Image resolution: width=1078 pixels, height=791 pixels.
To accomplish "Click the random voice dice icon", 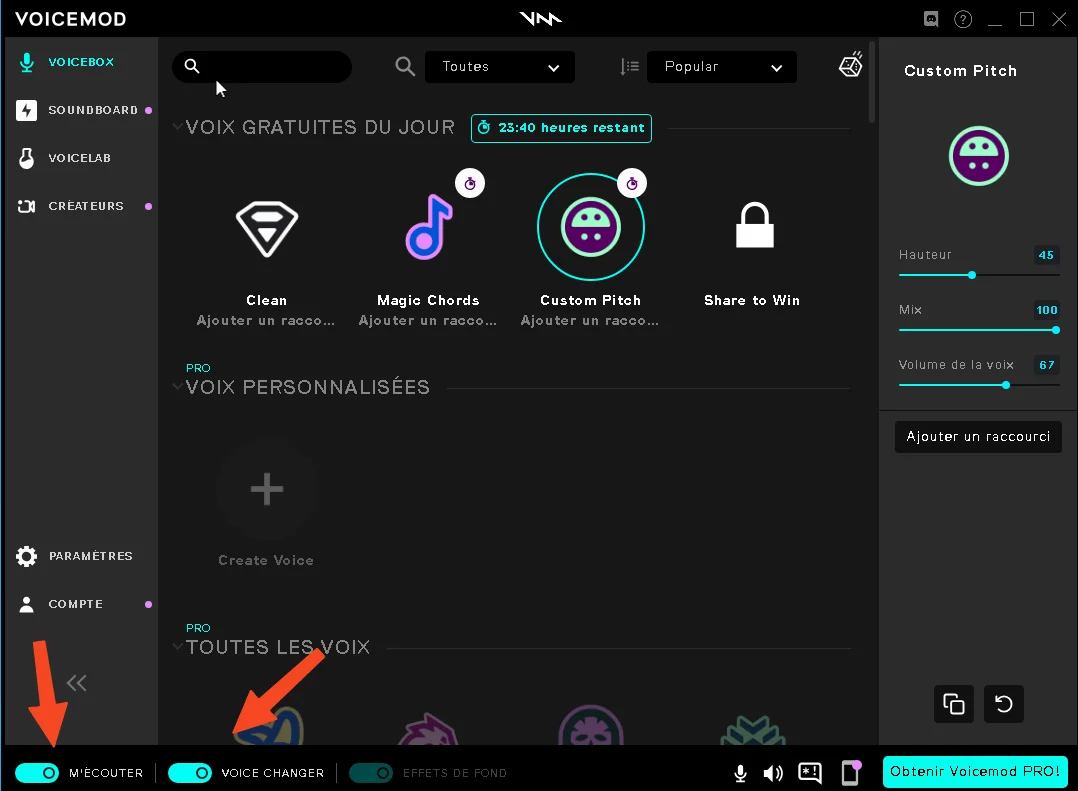I will 850,65.
